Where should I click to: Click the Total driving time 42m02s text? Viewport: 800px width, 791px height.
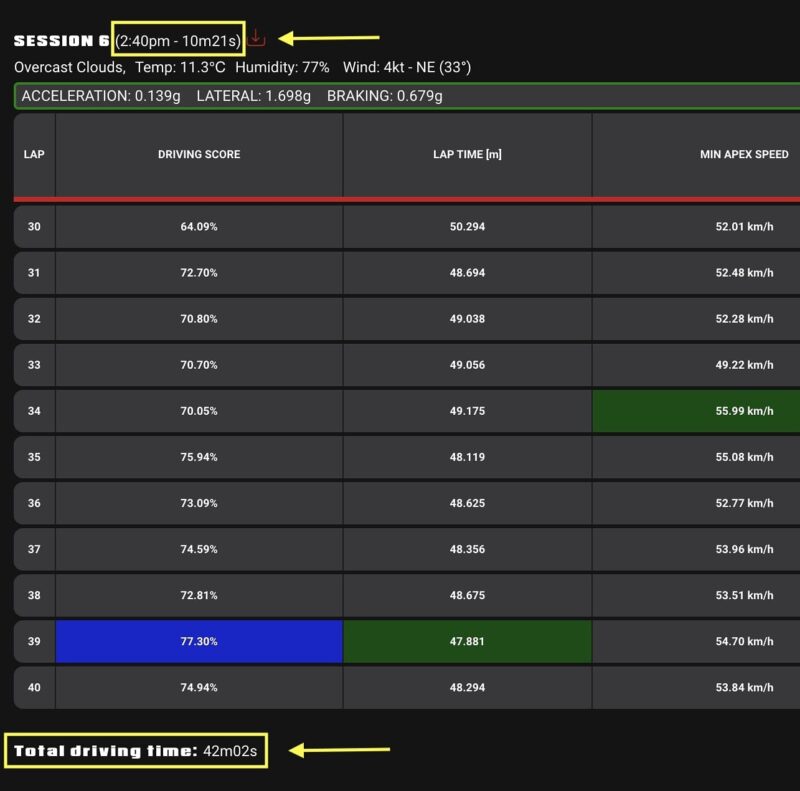point(135,751)
